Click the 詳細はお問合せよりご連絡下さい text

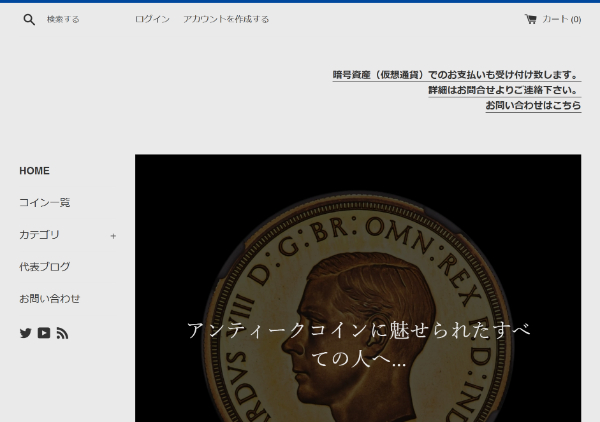pos(504,90)
